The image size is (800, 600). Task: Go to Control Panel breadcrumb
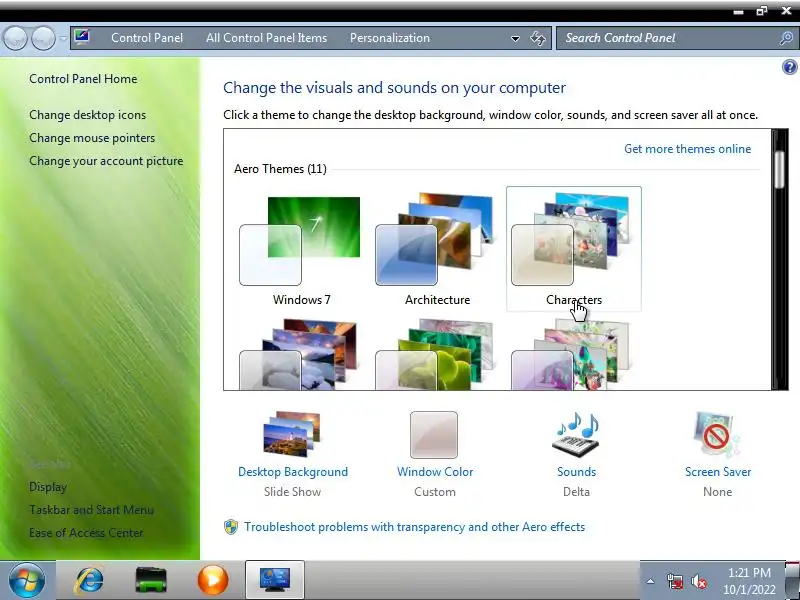147,38
